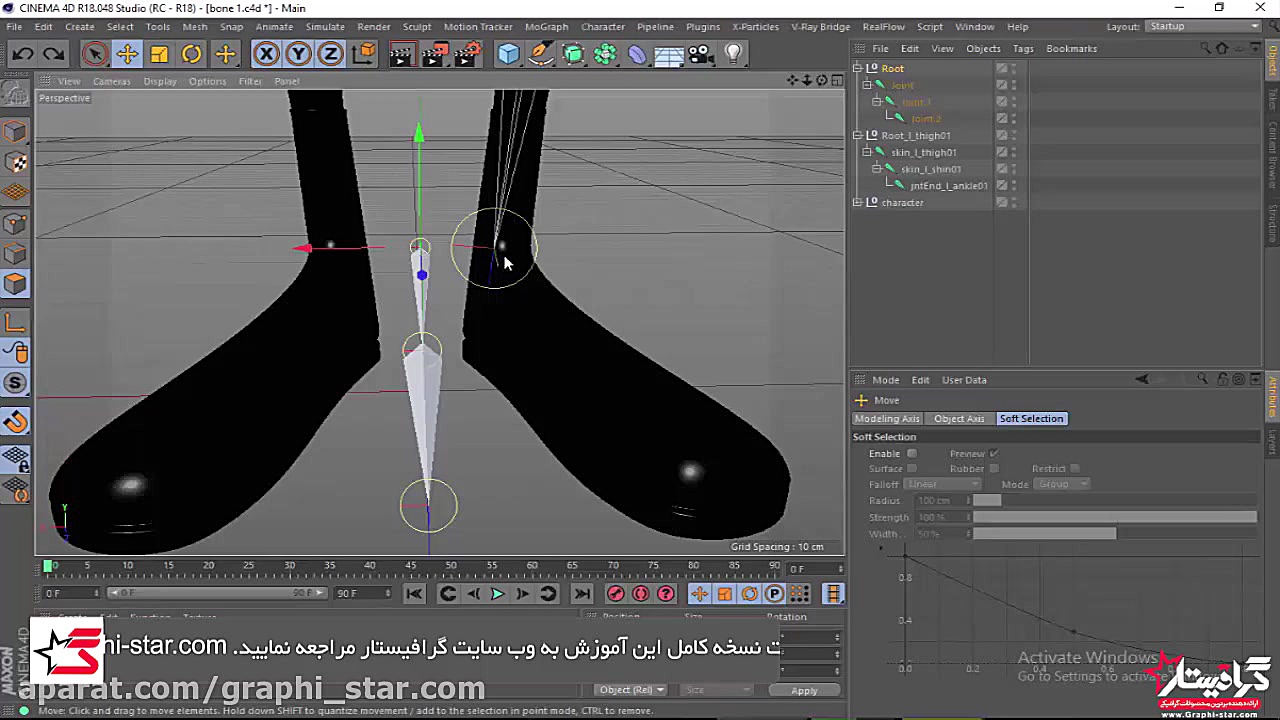Click the Undo arrow icon

click(23, 54)
